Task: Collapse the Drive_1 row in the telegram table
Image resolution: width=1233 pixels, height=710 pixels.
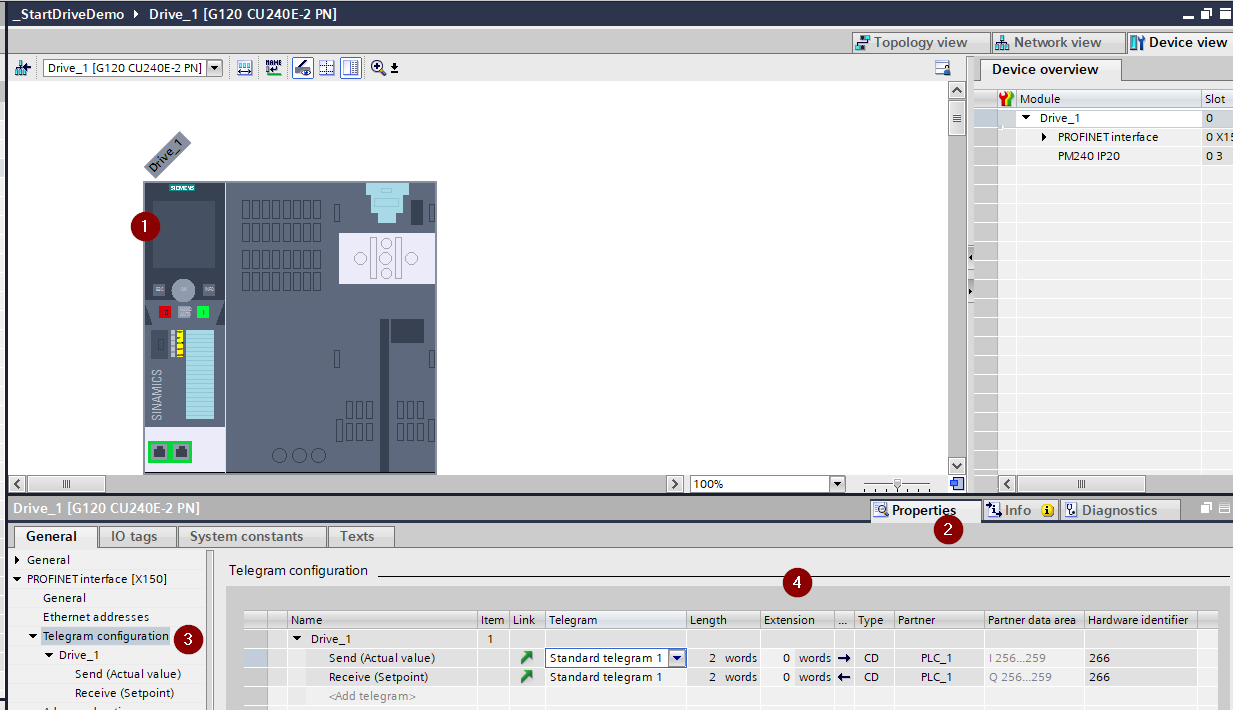Action: pyautogui.click(x=297, y=639)
